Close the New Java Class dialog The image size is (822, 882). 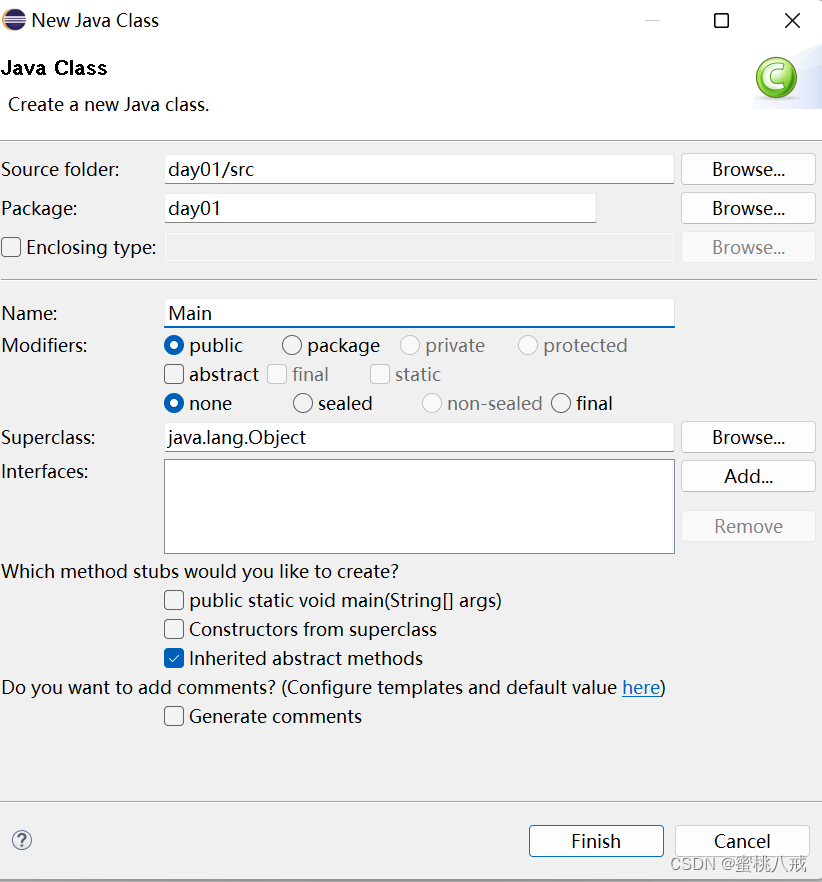tap(792, 21)
